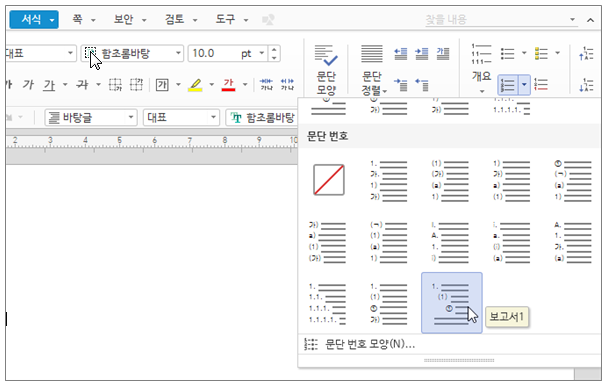Image resolution: width=606 pixels, height=388 pixels.
Task: Select the '1. 가. 1) 가)' numbering thumbnail
Action: (388, 180)
